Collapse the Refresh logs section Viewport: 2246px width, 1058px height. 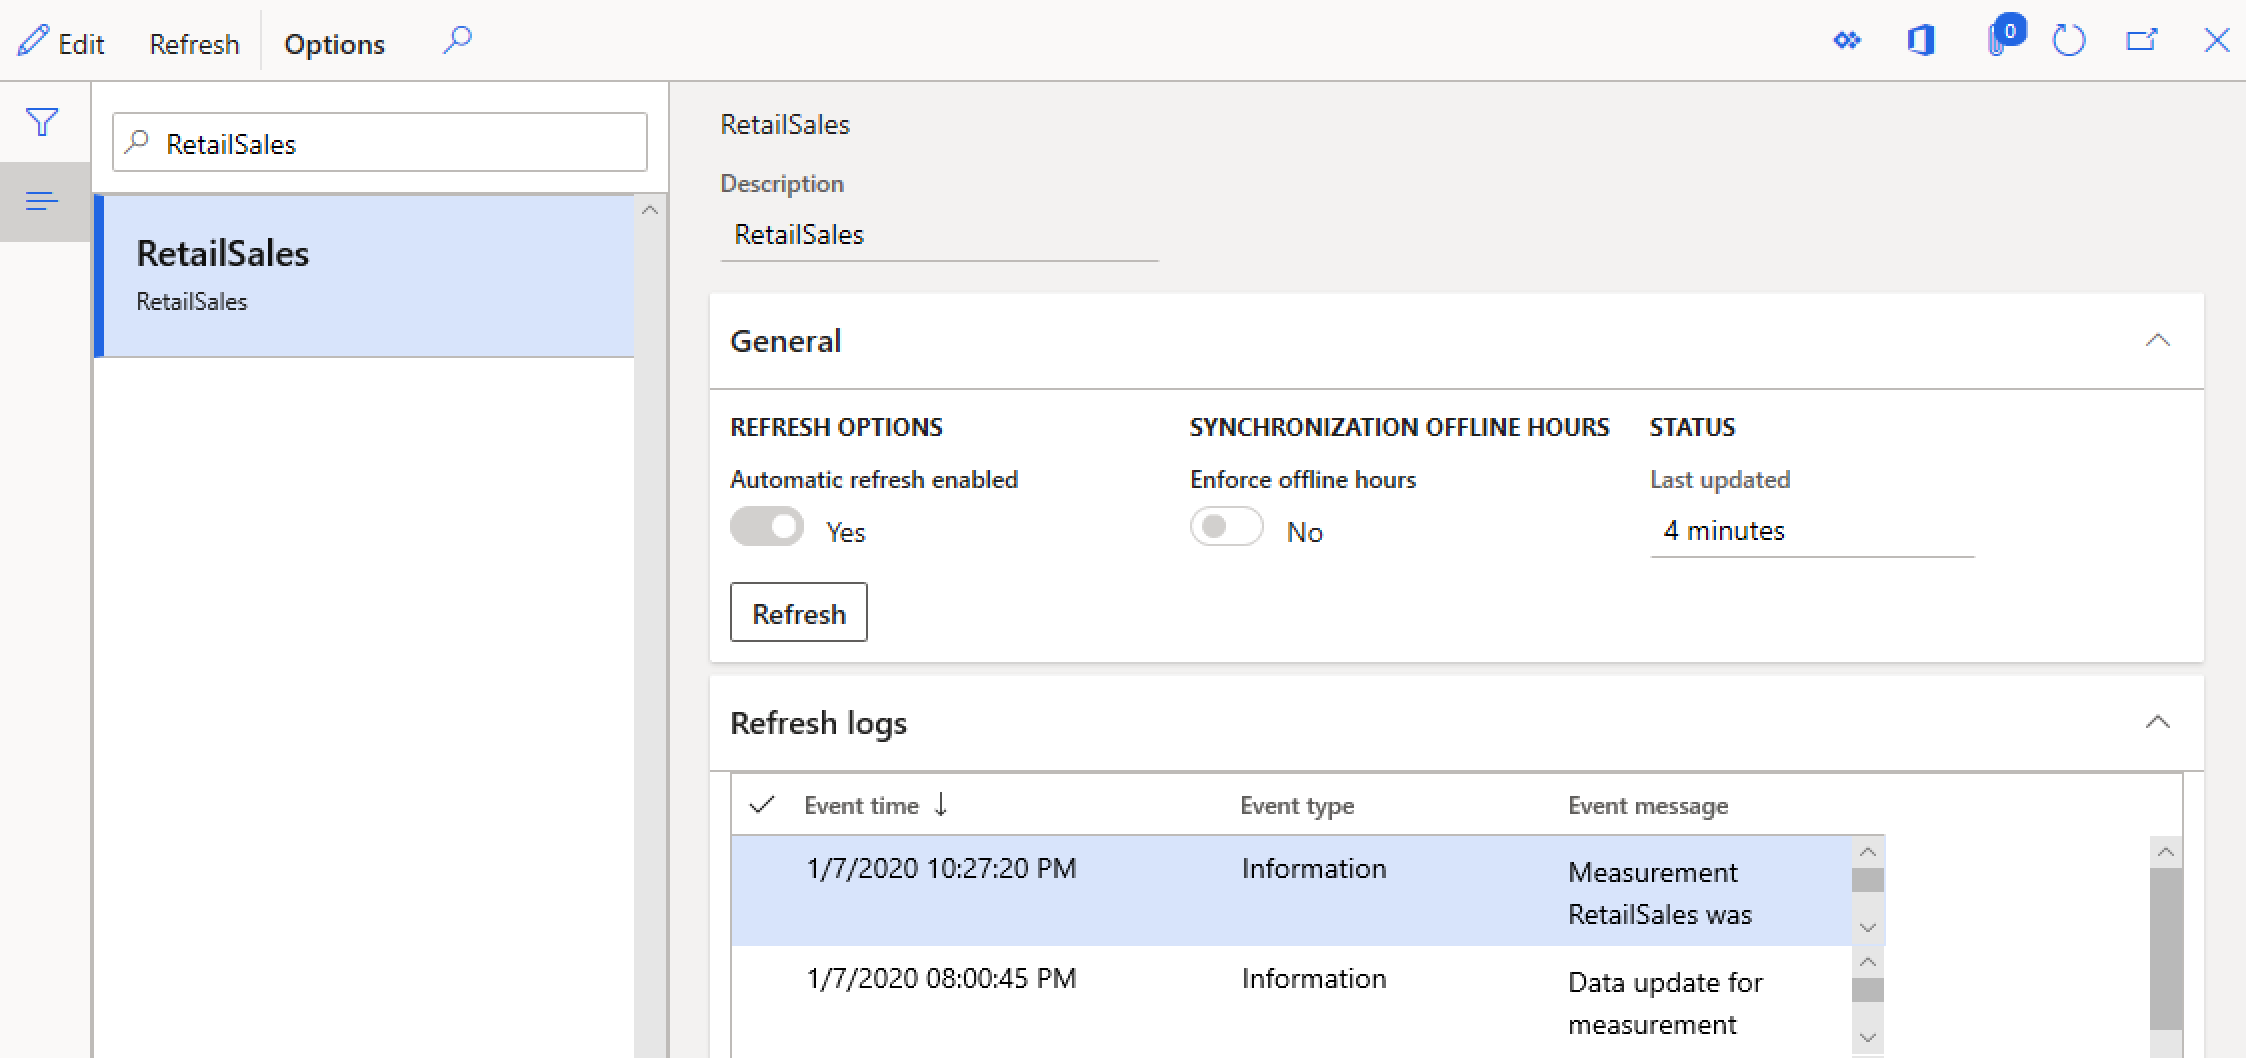(2157, 722)
